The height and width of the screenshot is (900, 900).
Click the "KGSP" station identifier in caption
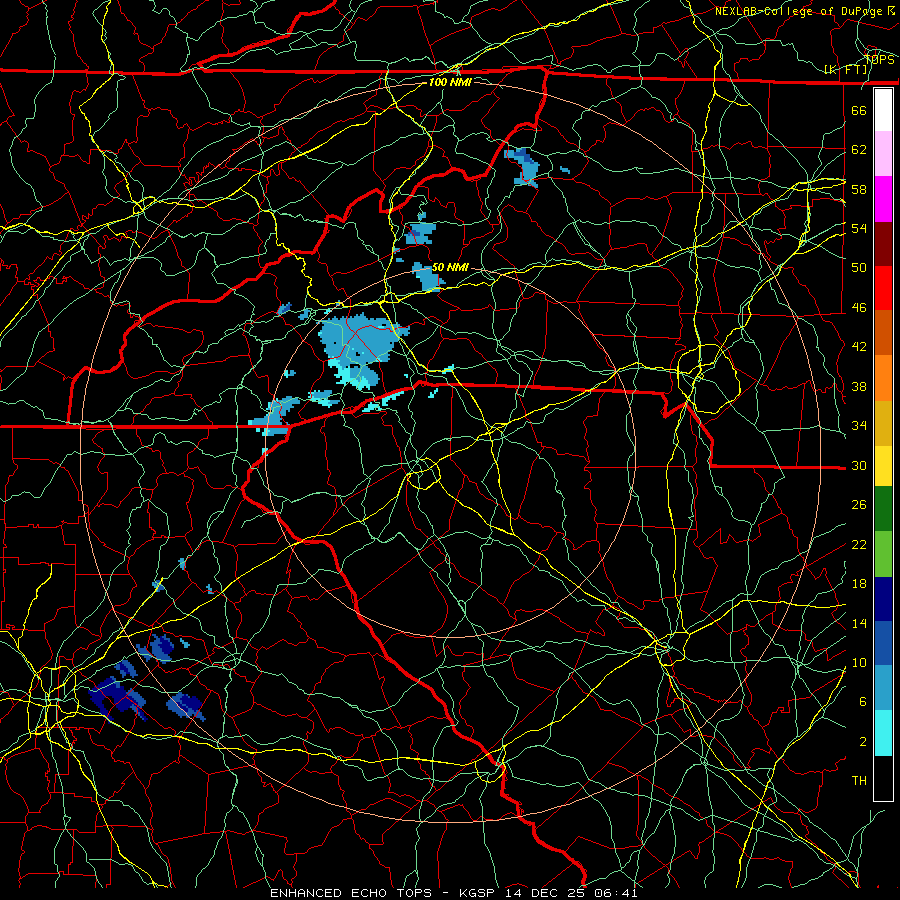(x=479, y=893)
